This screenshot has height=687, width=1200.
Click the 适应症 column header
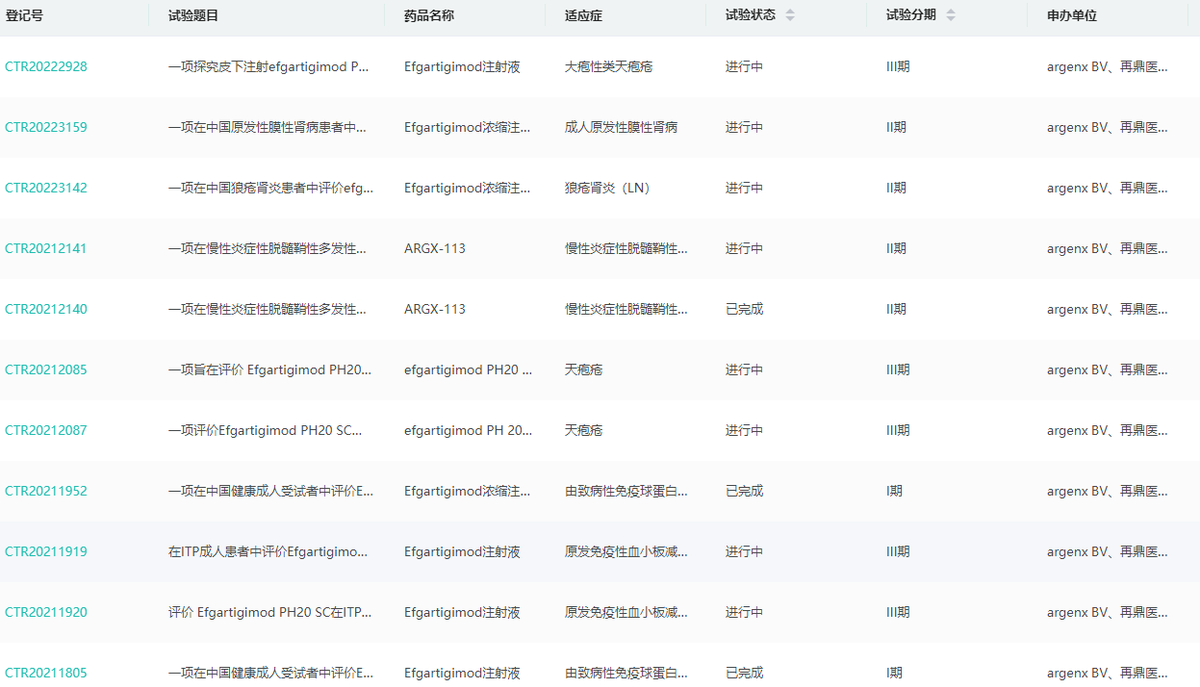click(x=584, y=15)
